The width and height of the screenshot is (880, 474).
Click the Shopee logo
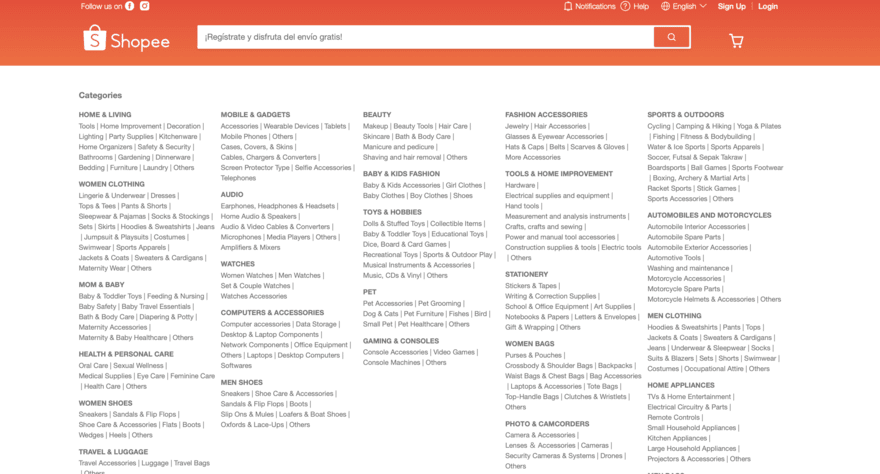(126, 39)
